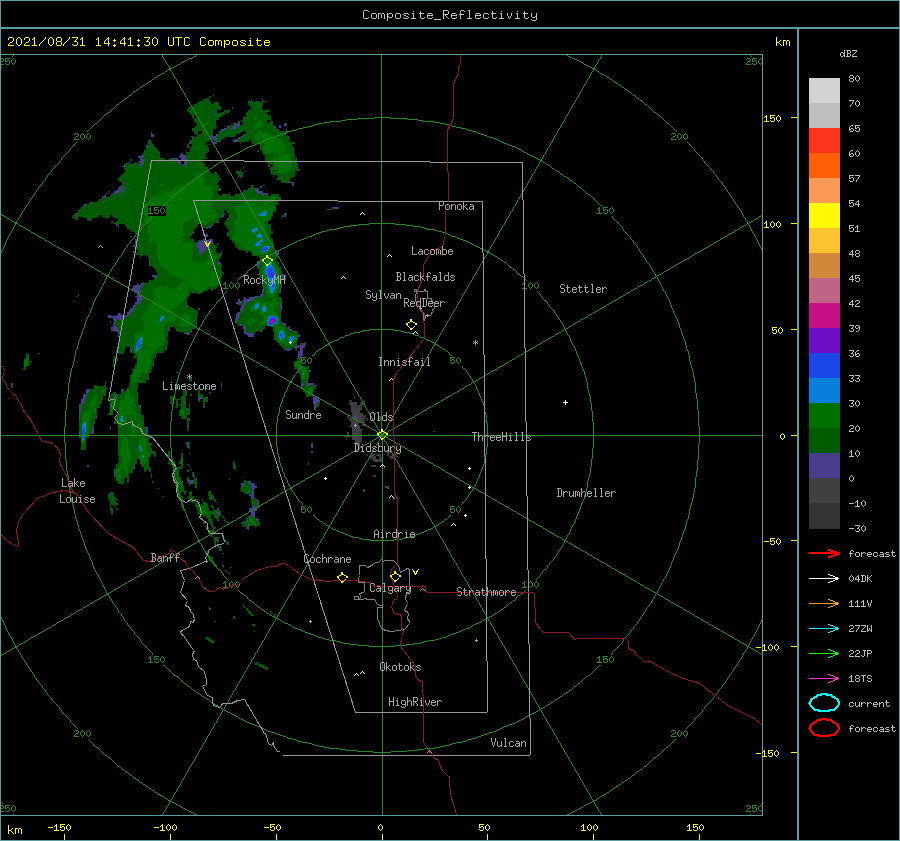Click the red forecast arrow legend icon
The image size is (900, 841).
click(824, 553)
